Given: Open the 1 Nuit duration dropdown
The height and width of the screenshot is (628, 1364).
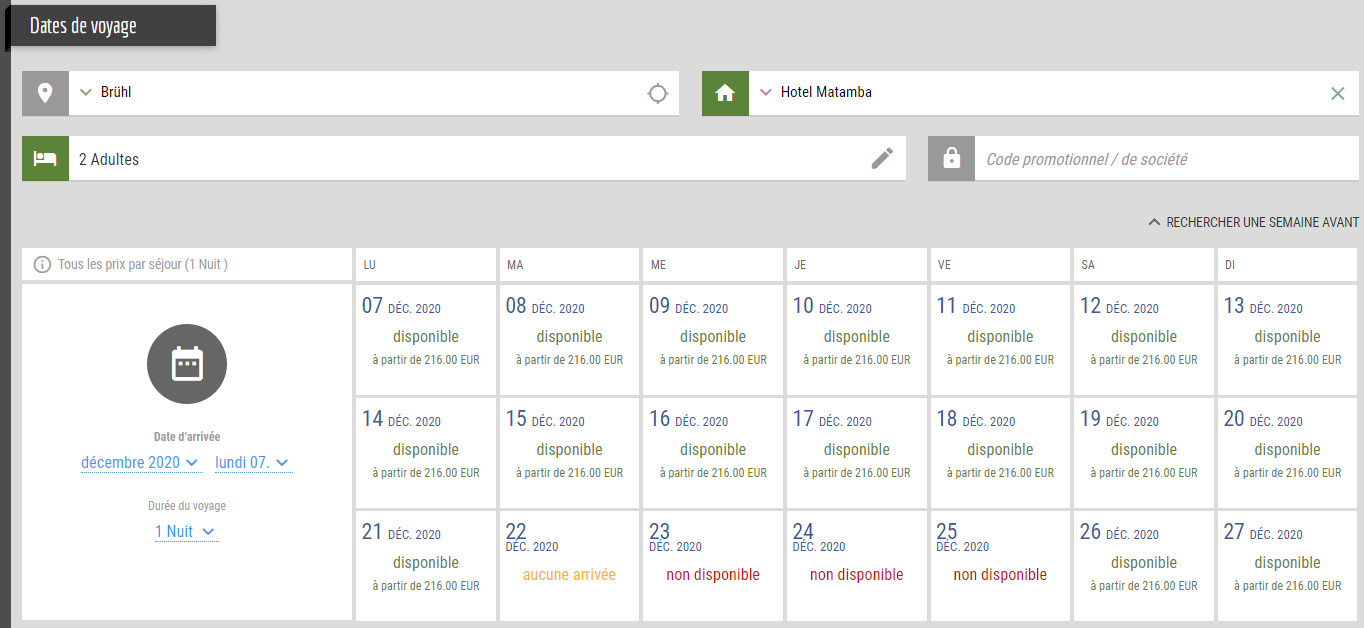Looking at the screenshot, I should click(x=186, y=532).
